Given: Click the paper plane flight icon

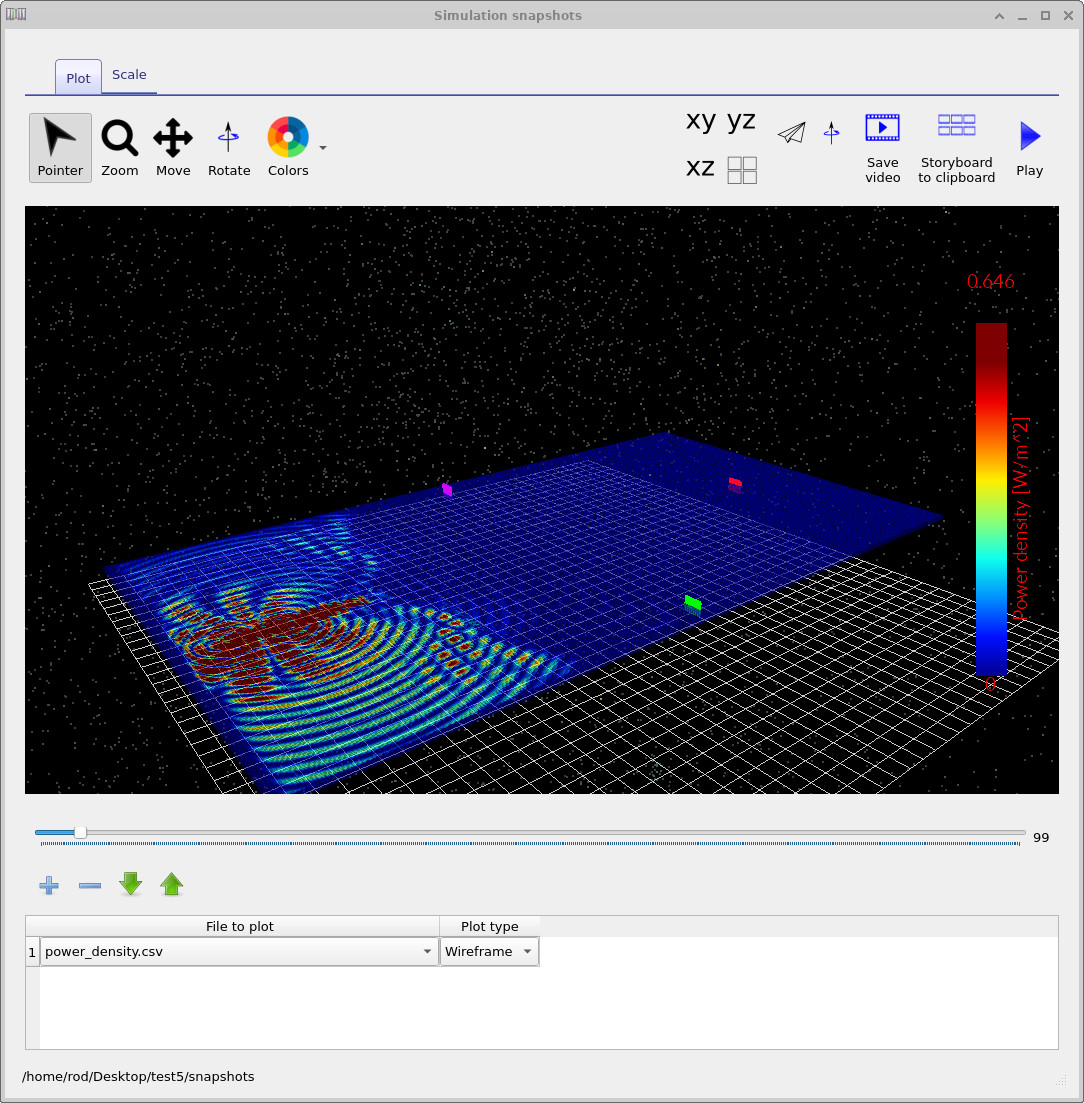Looking at the screenshot, I should tap(791, 131).
